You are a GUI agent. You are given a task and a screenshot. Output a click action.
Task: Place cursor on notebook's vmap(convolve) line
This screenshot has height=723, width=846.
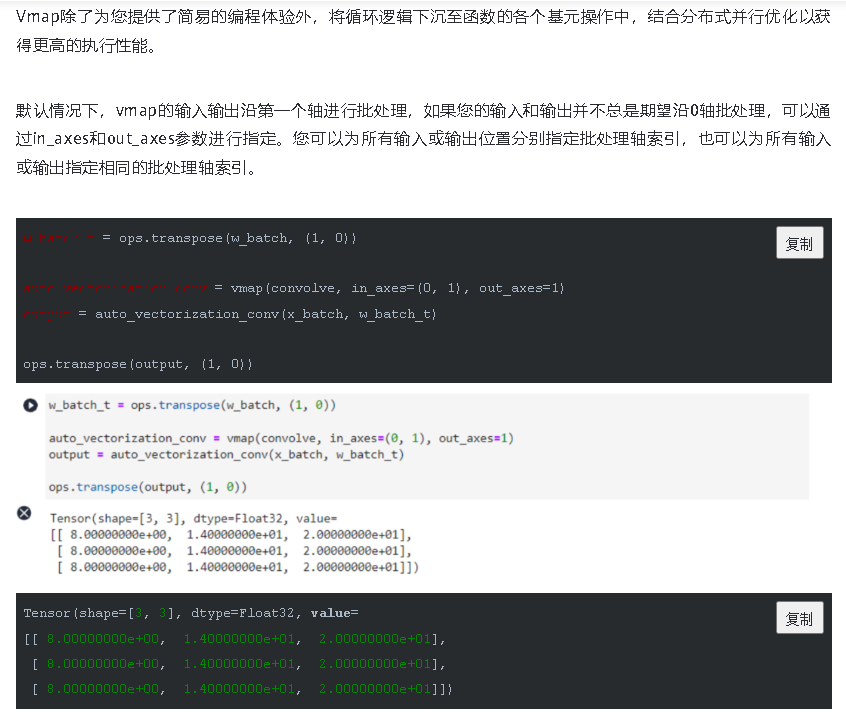point(280,438)
